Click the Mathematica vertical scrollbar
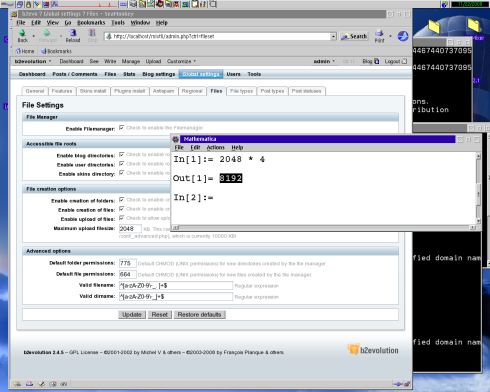This screenshot has height=392, width=490. (x=478, y=189)
